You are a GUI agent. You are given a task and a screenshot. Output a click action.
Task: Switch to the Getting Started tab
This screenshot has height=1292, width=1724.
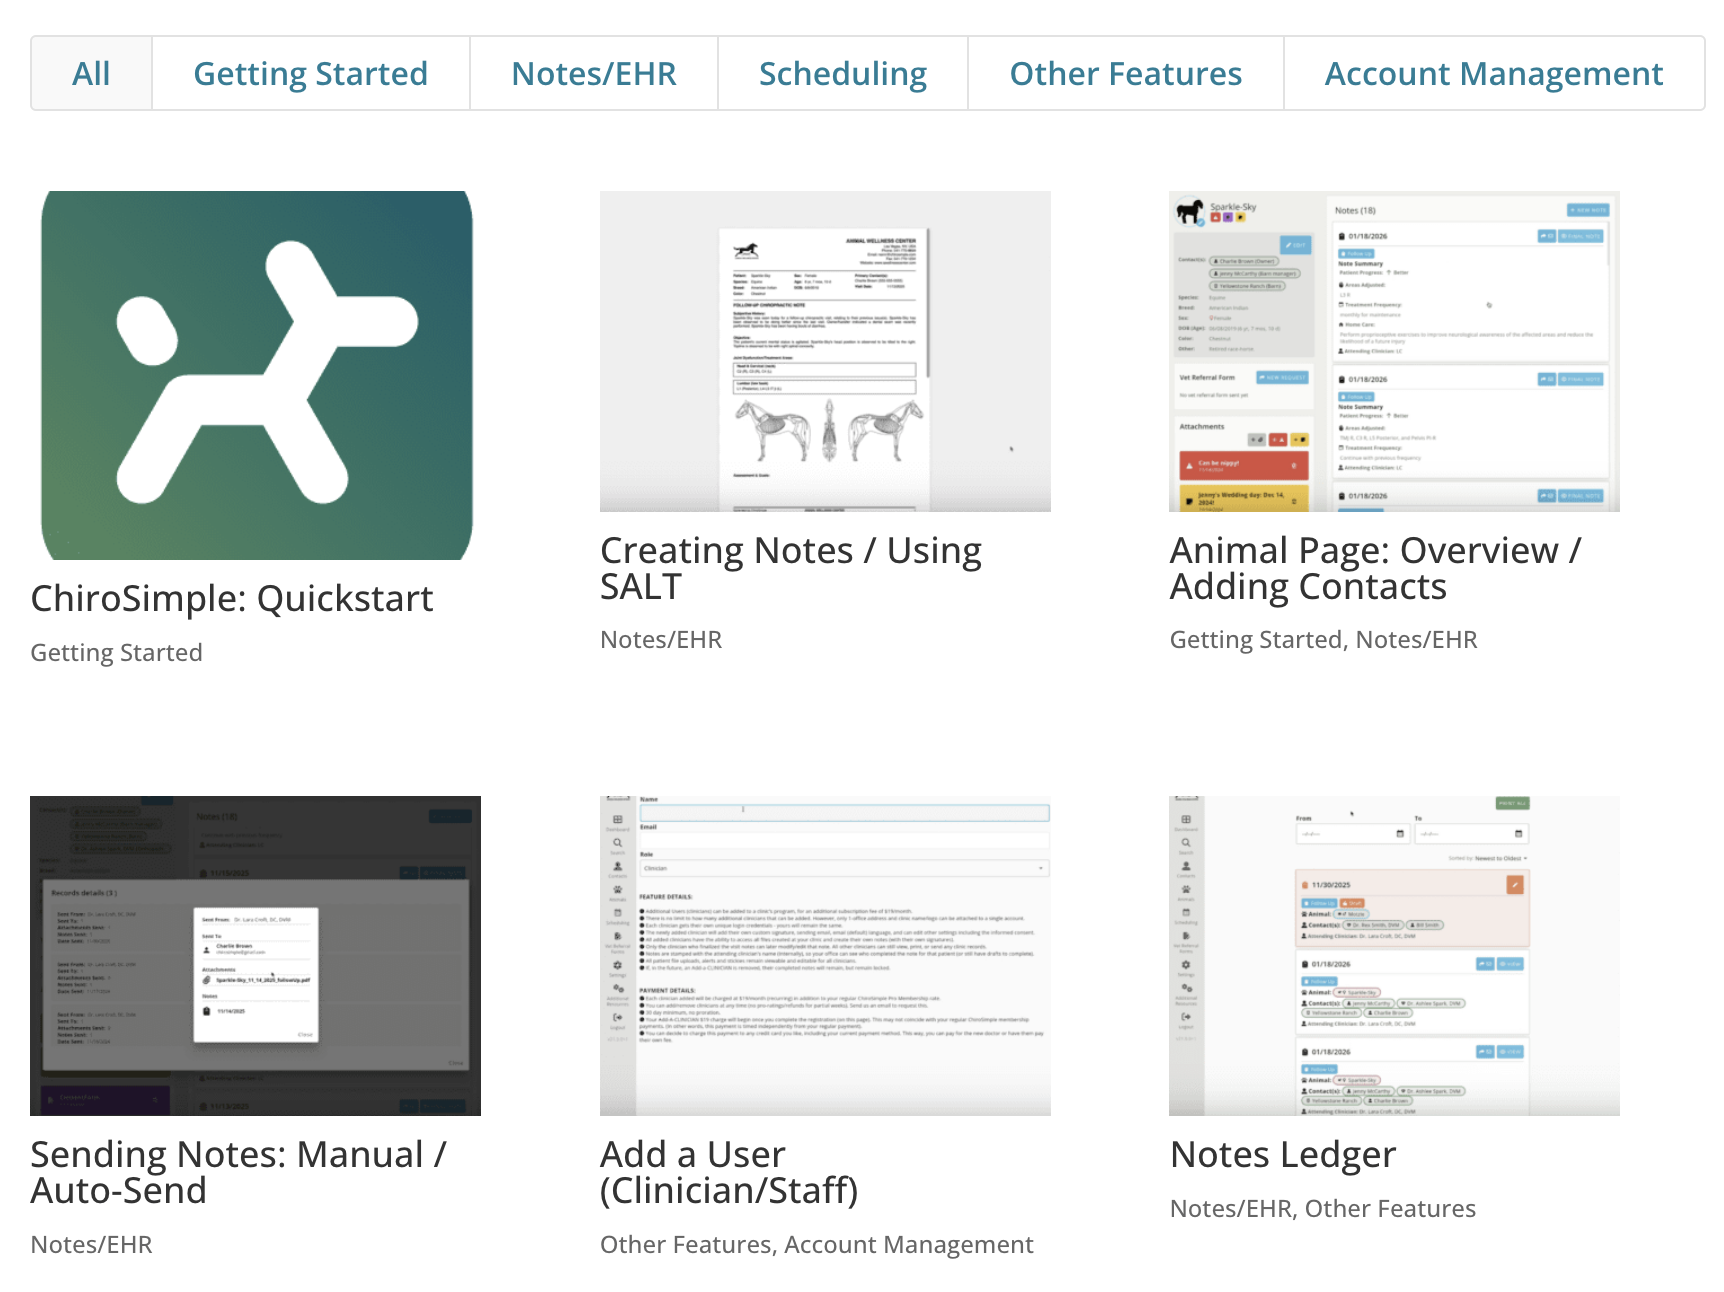pos(310,74)
